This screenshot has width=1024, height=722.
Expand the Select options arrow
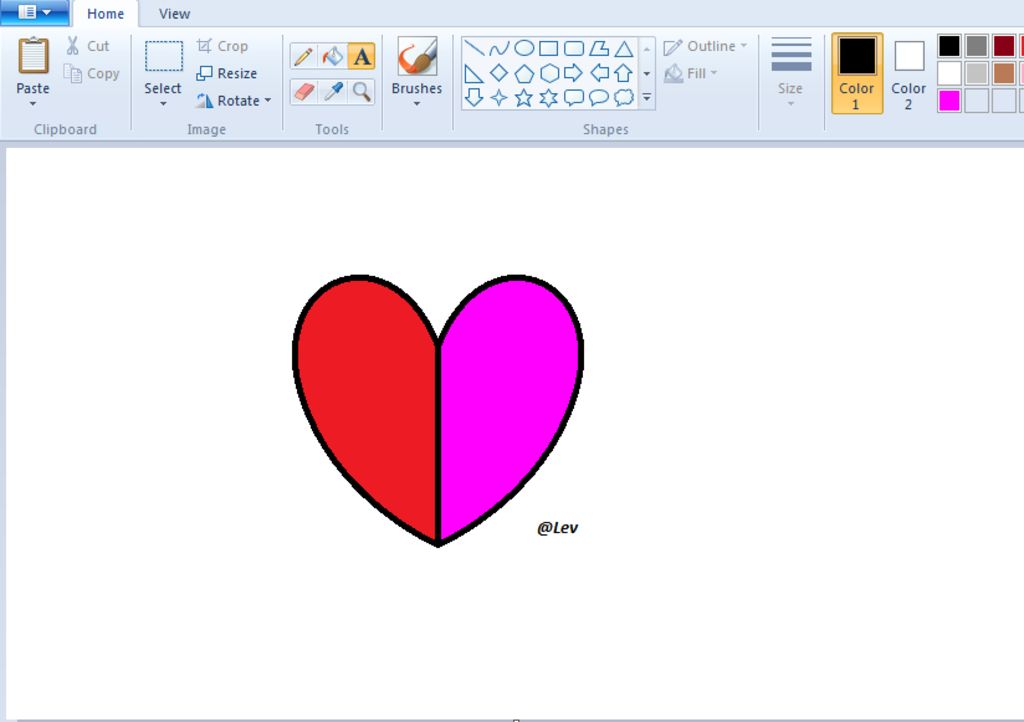click(163, 104)
